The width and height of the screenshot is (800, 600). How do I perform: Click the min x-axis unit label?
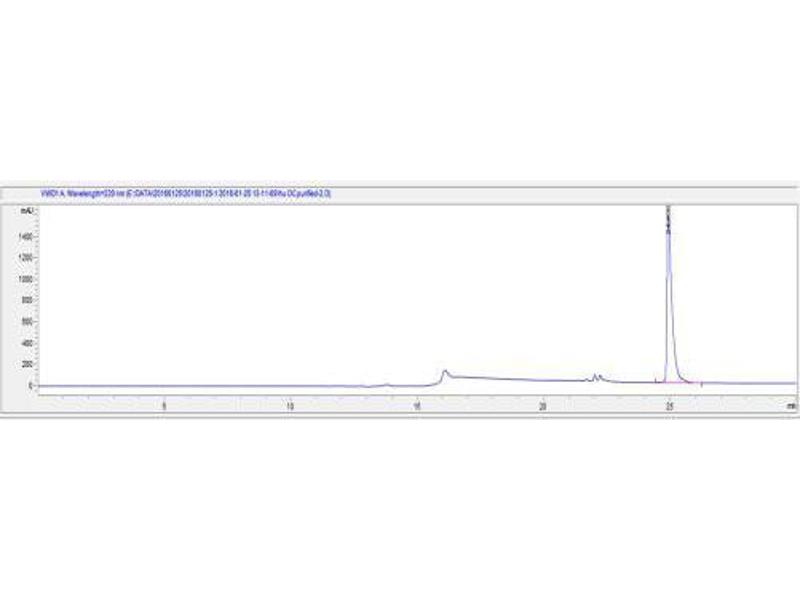click(791, 406)
